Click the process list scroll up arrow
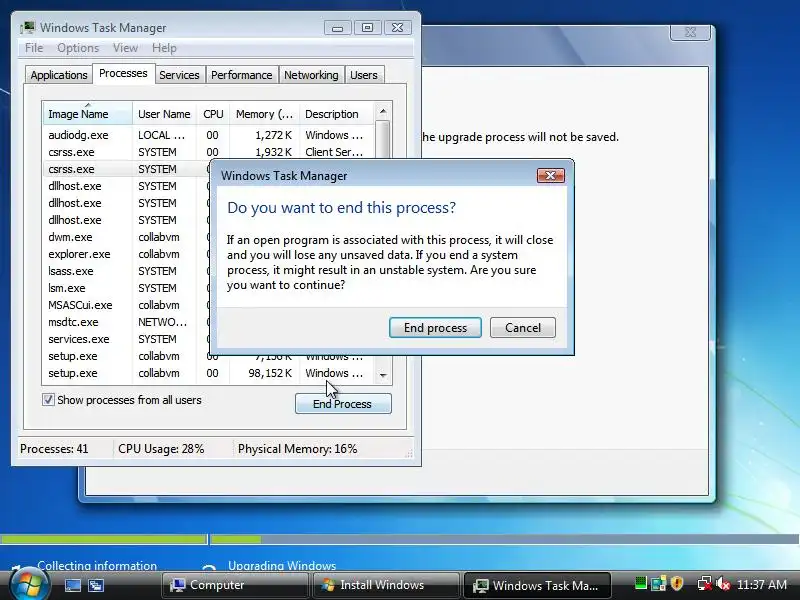The width and height of the screenshot is (800, 600). 383,111
